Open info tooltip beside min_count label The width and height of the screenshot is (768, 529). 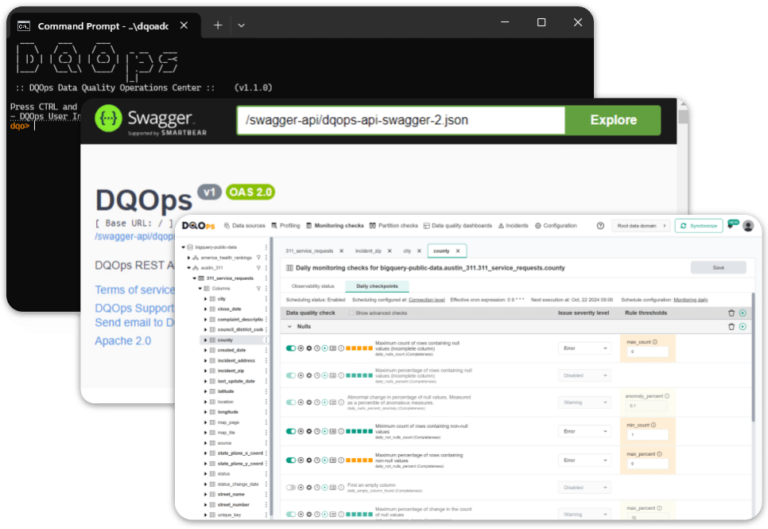pos(653,425)
